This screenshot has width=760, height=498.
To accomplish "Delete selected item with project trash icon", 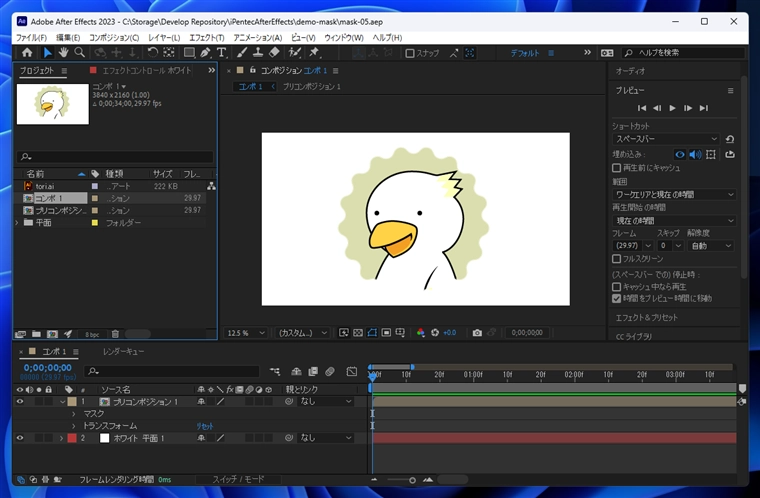I will point(115,334).
